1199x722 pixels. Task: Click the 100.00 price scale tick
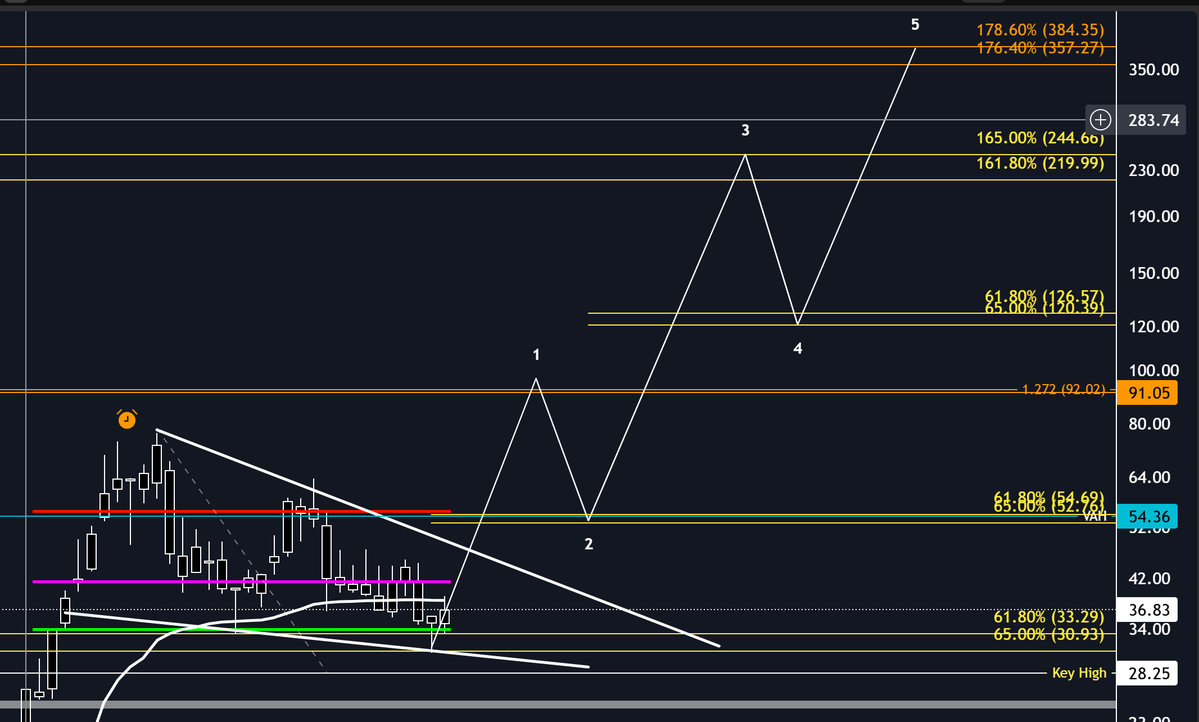tap(1153, 371)
